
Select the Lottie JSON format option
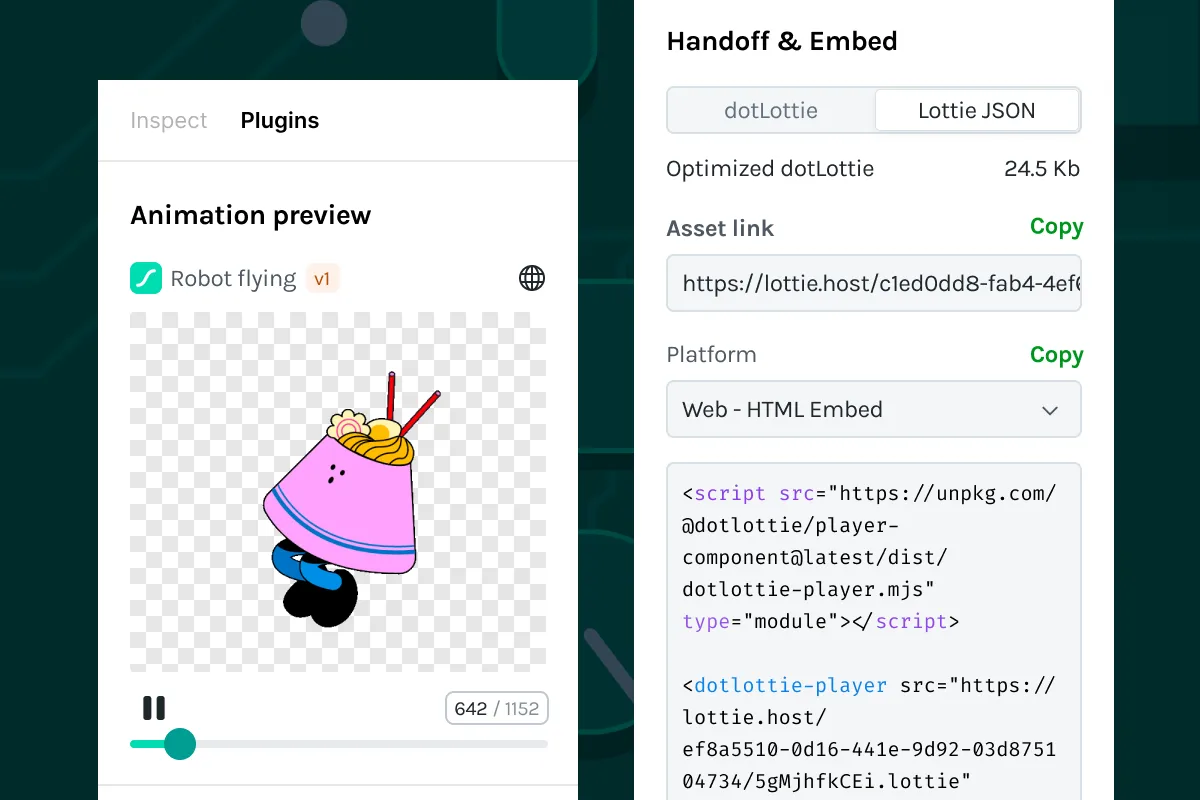click(977, 110)
